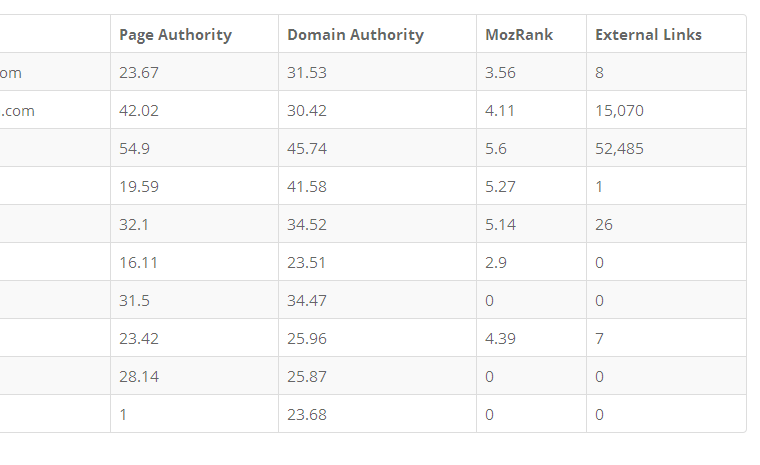Click the partial '.com' domain link

point(18,111)
